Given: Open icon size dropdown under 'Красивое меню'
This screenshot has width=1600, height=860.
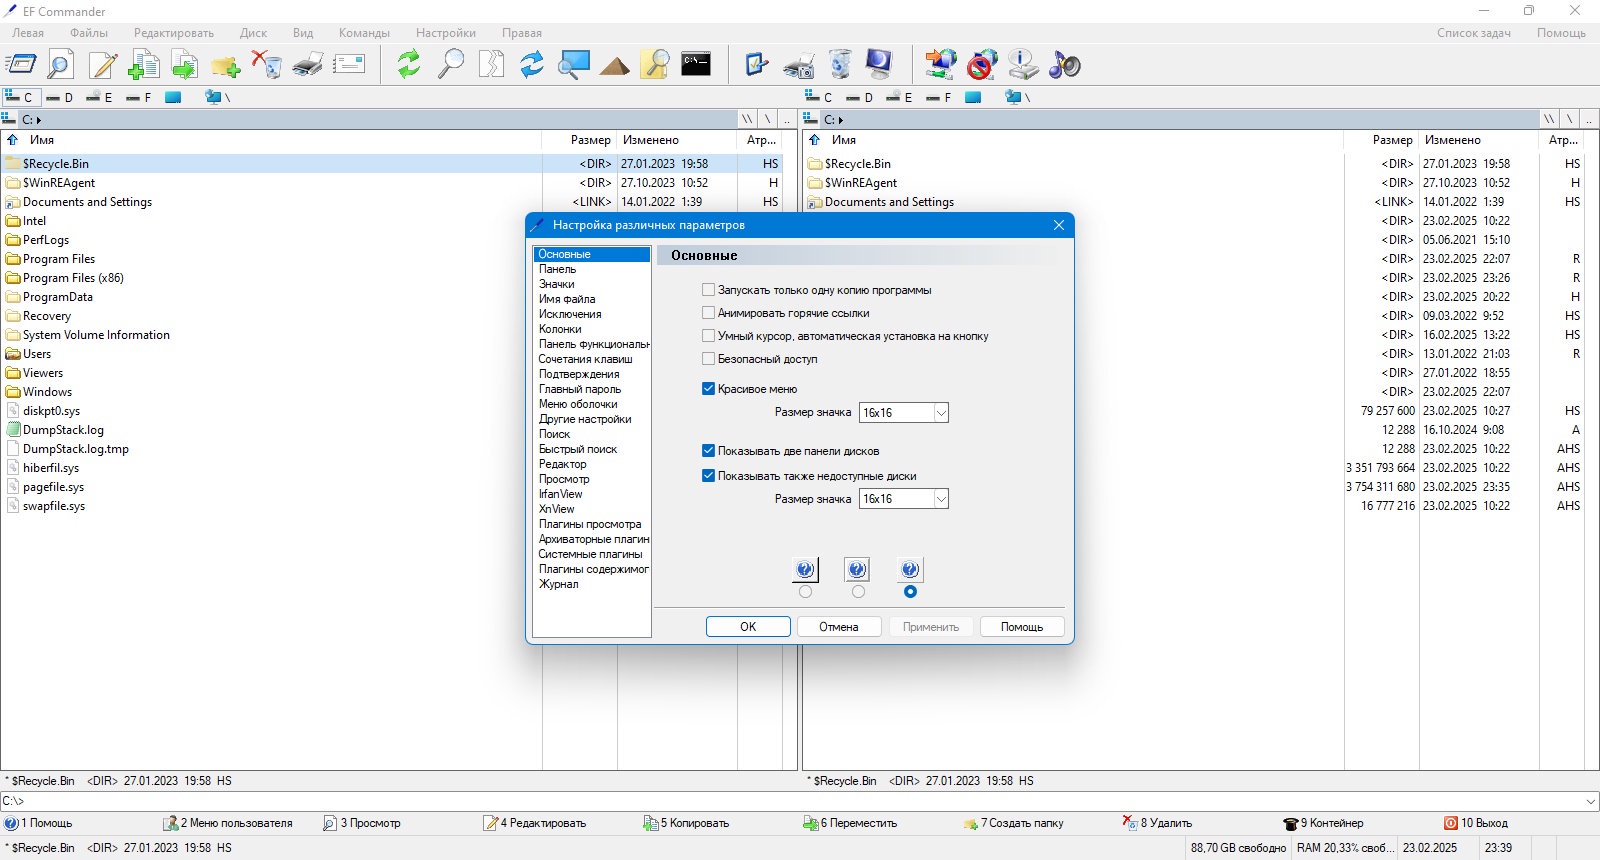Looking at the screenshot, I should pos(941,413).
